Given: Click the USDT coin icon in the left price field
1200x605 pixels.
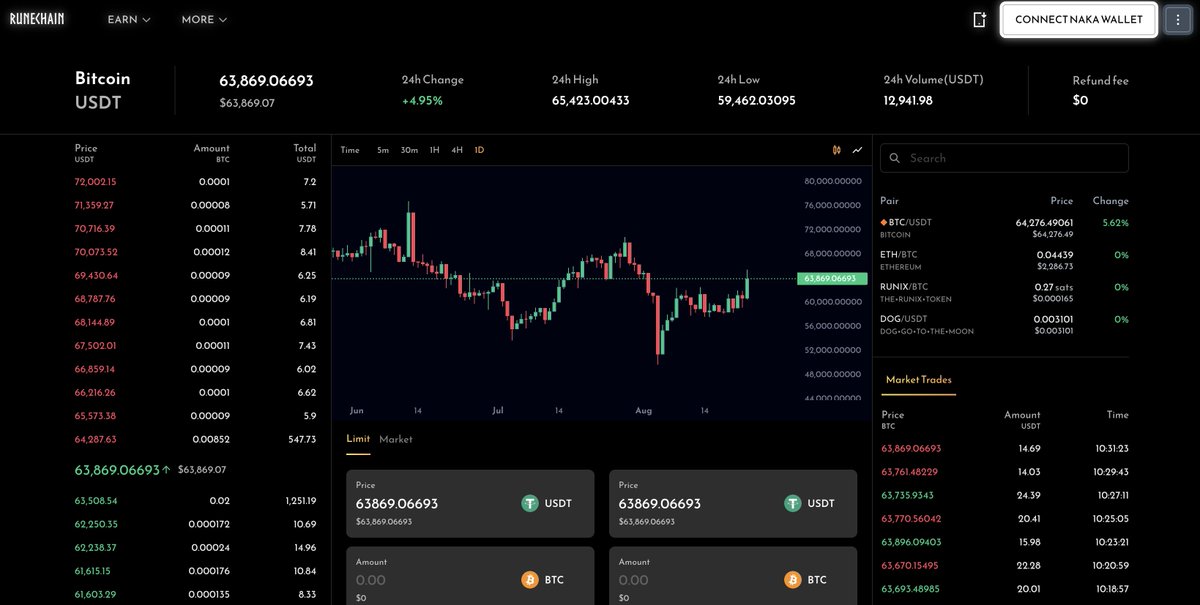Looking at the screenshot, I should pos(531,503).
